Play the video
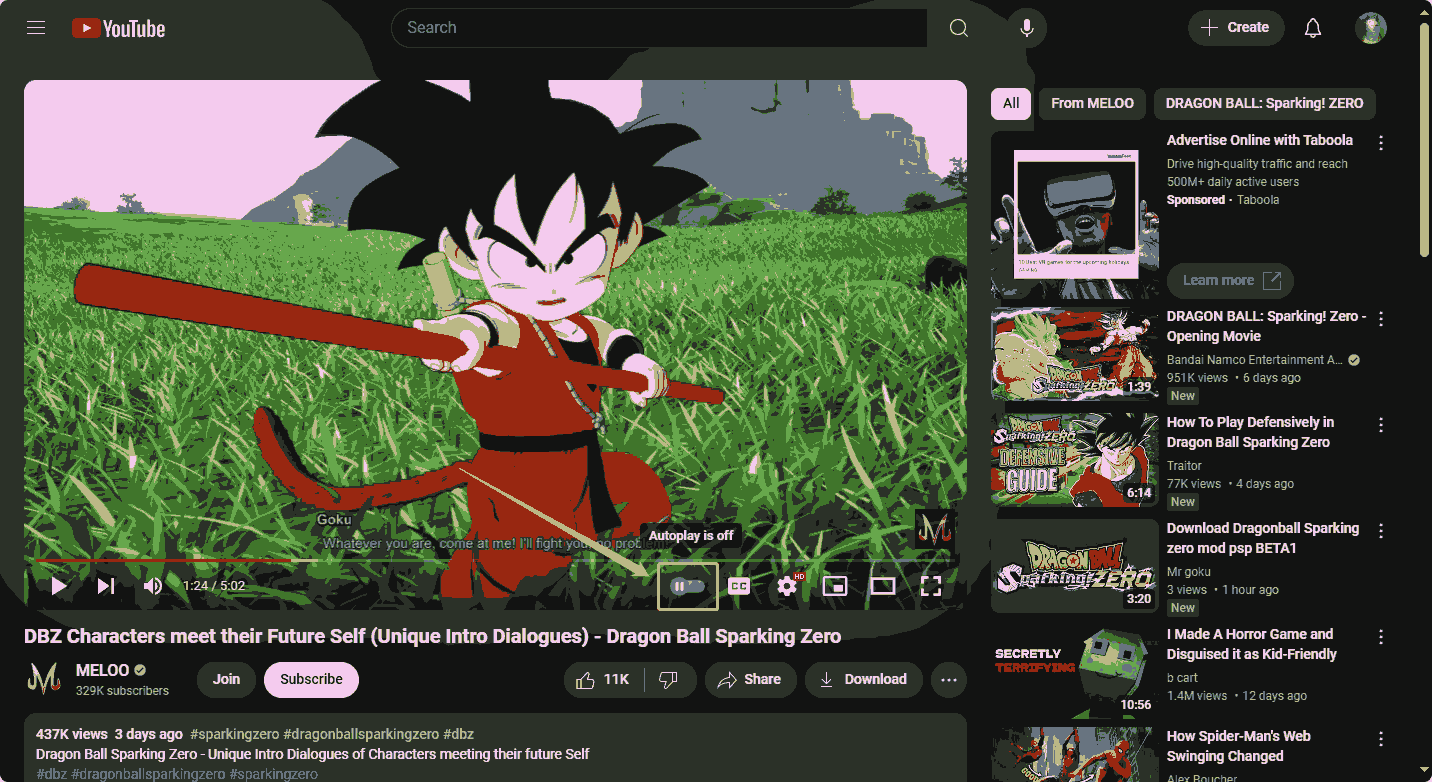1432x782 pixels. click(x=59, y=586)
